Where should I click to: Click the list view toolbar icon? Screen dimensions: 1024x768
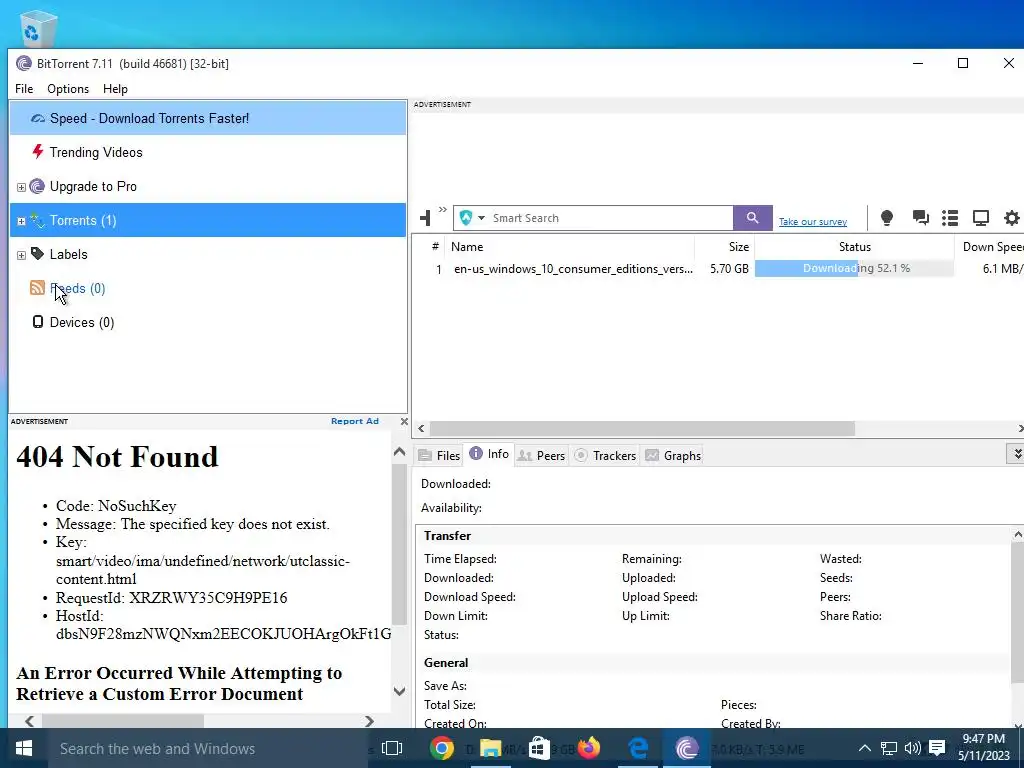point(950,217)
